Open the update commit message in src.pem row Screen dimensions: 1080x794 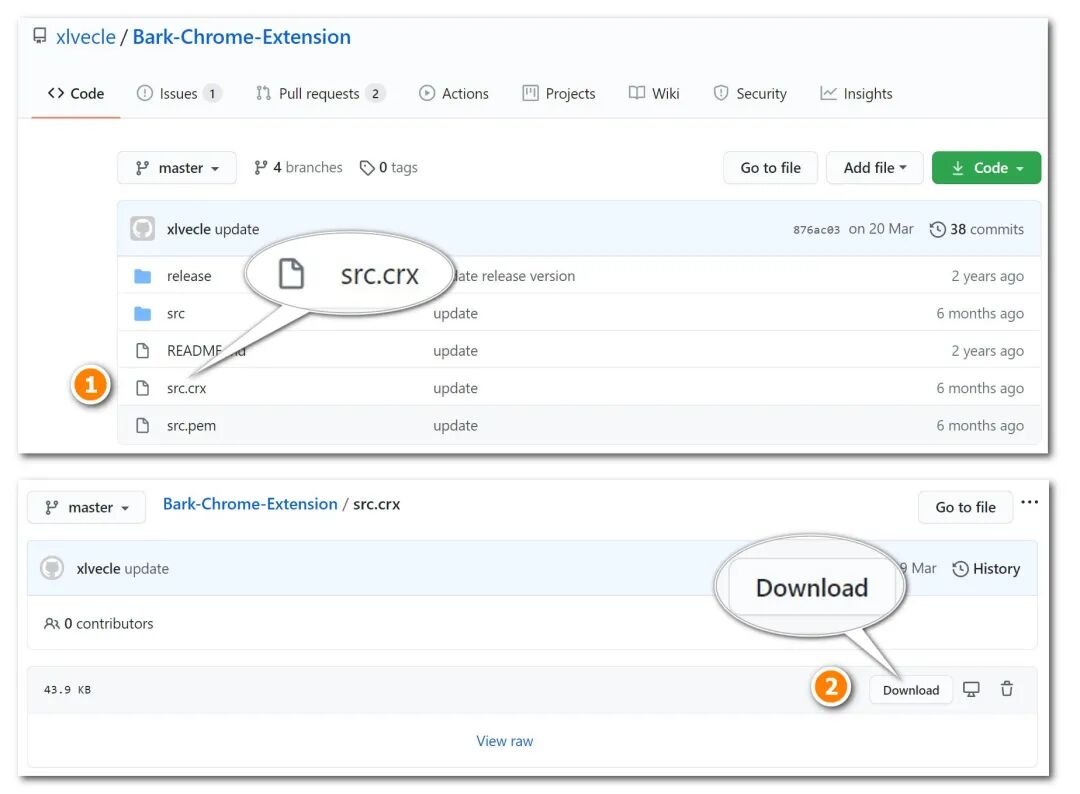pyautogui.click(x=455, y=426)
